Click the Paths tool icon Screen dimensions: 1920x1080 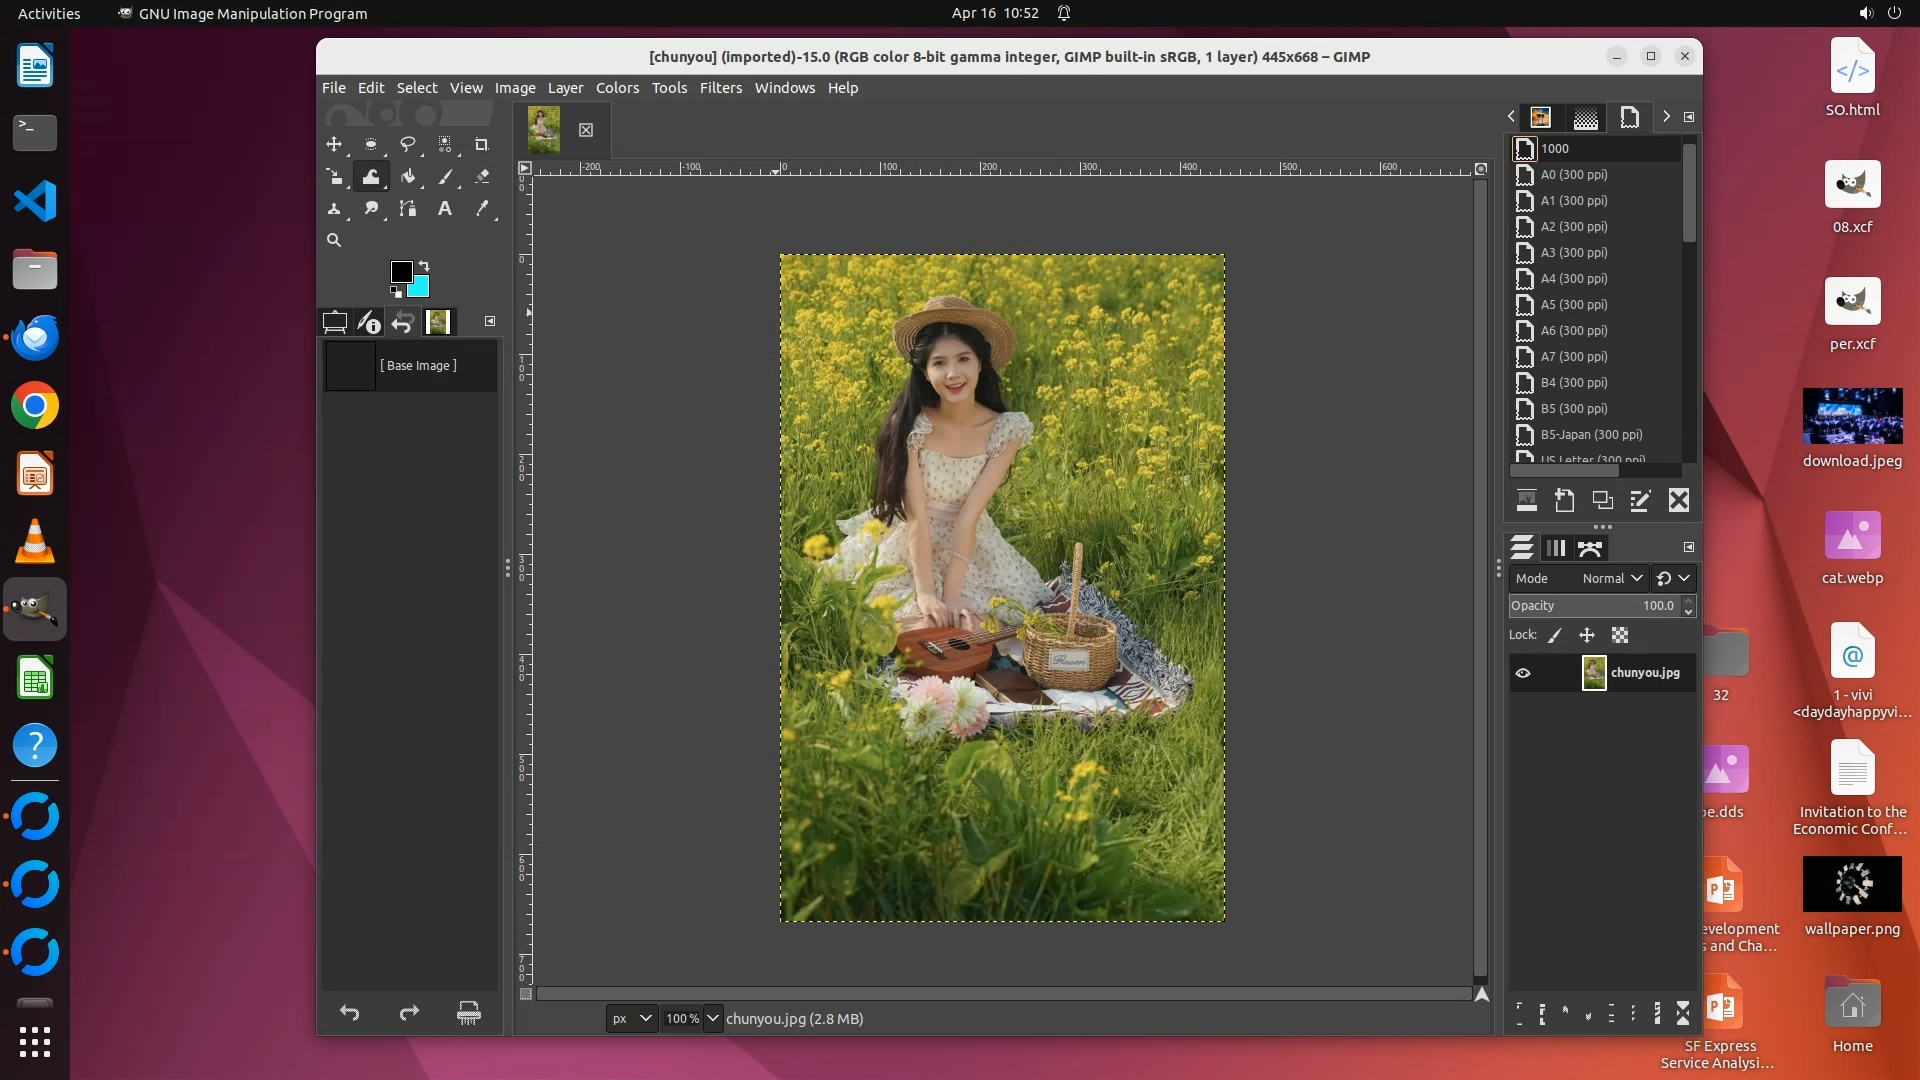pos(408,209)
